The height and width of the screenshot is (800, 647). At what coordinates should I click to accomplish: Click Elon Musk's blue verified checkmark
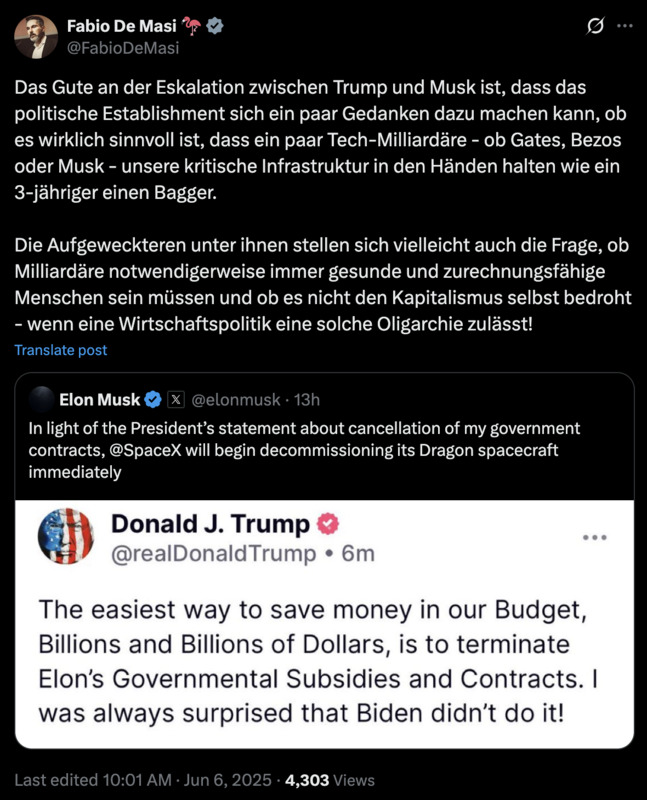coord(153,400)
